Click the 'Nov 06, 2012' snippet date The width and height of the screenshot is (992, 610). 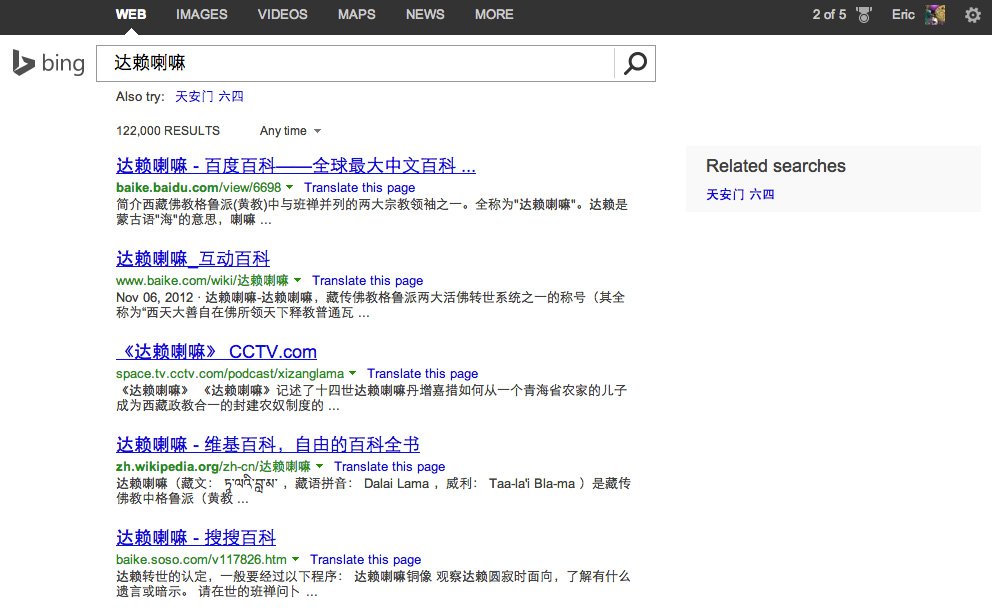(x=154, y=297)
